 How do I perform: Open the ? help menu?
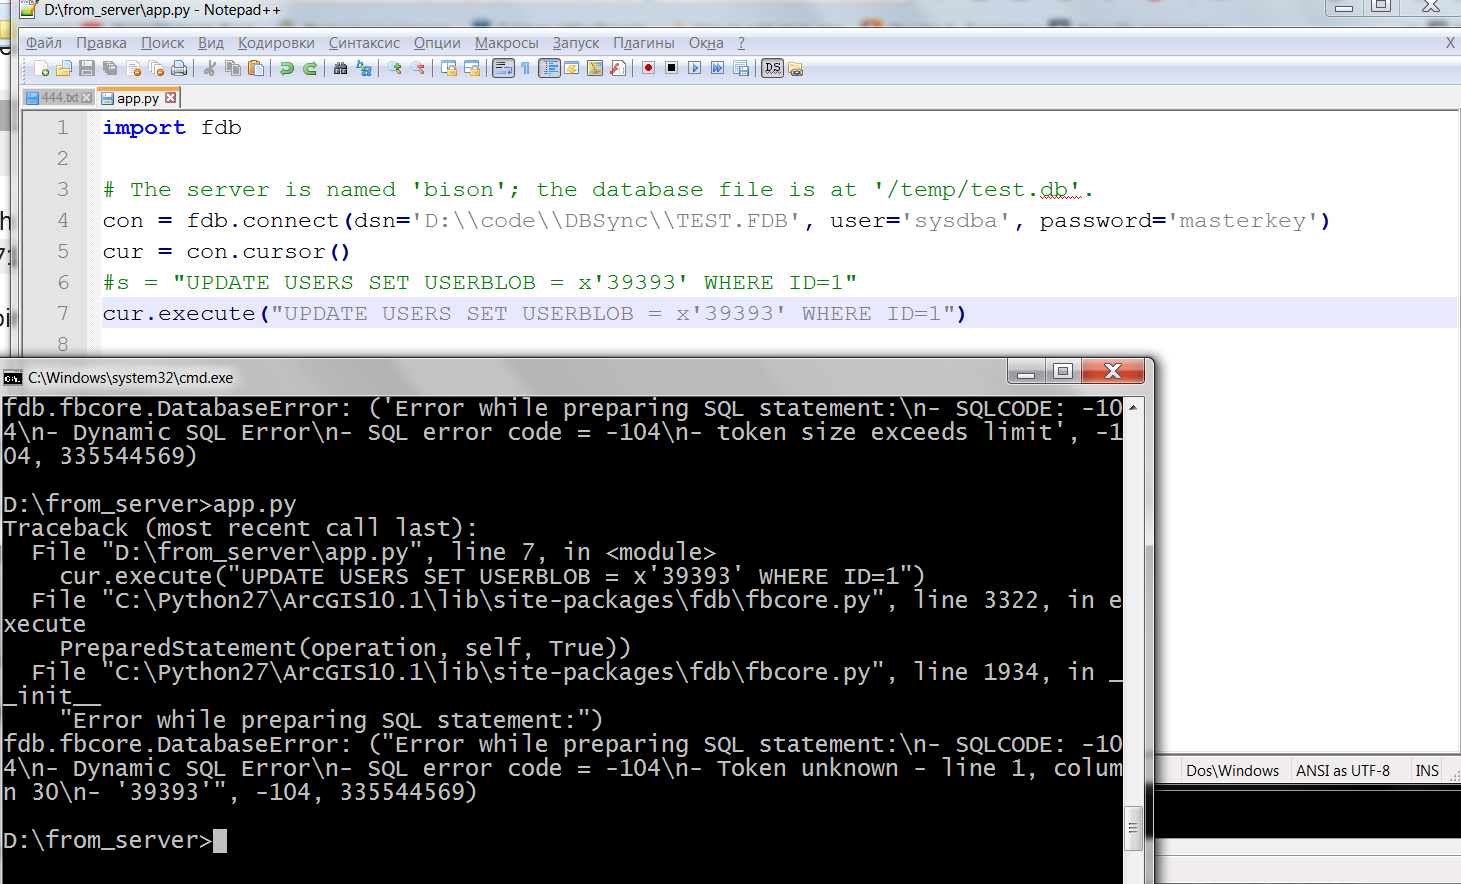coord(741,43)
